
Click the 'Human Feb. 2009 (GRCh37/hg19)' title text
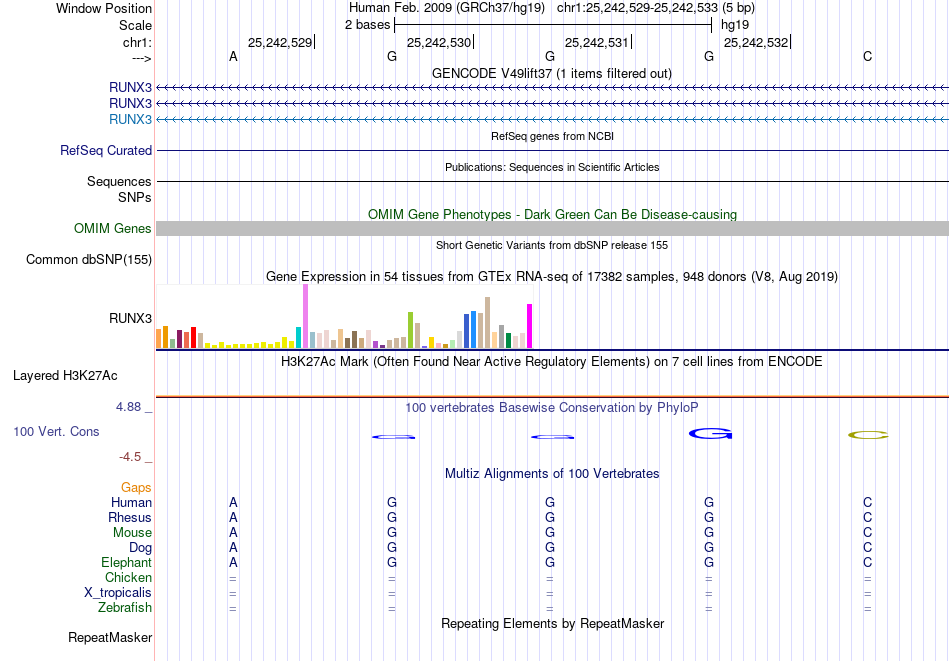447,8
